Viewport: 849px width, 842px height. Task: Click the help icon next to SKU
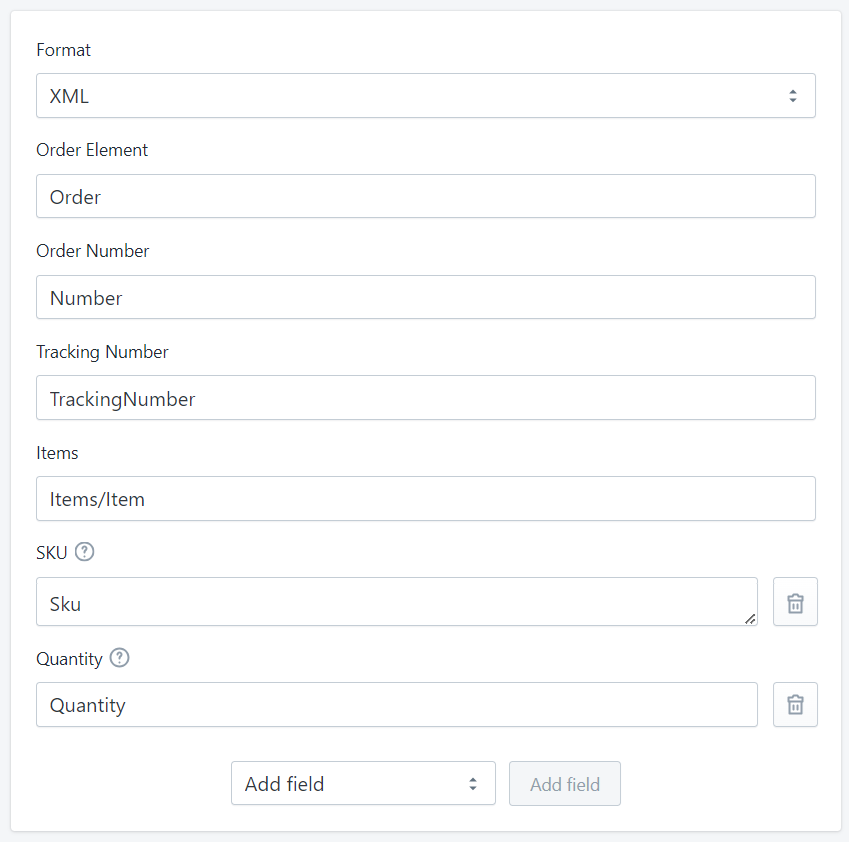click(x=85, y=551)
